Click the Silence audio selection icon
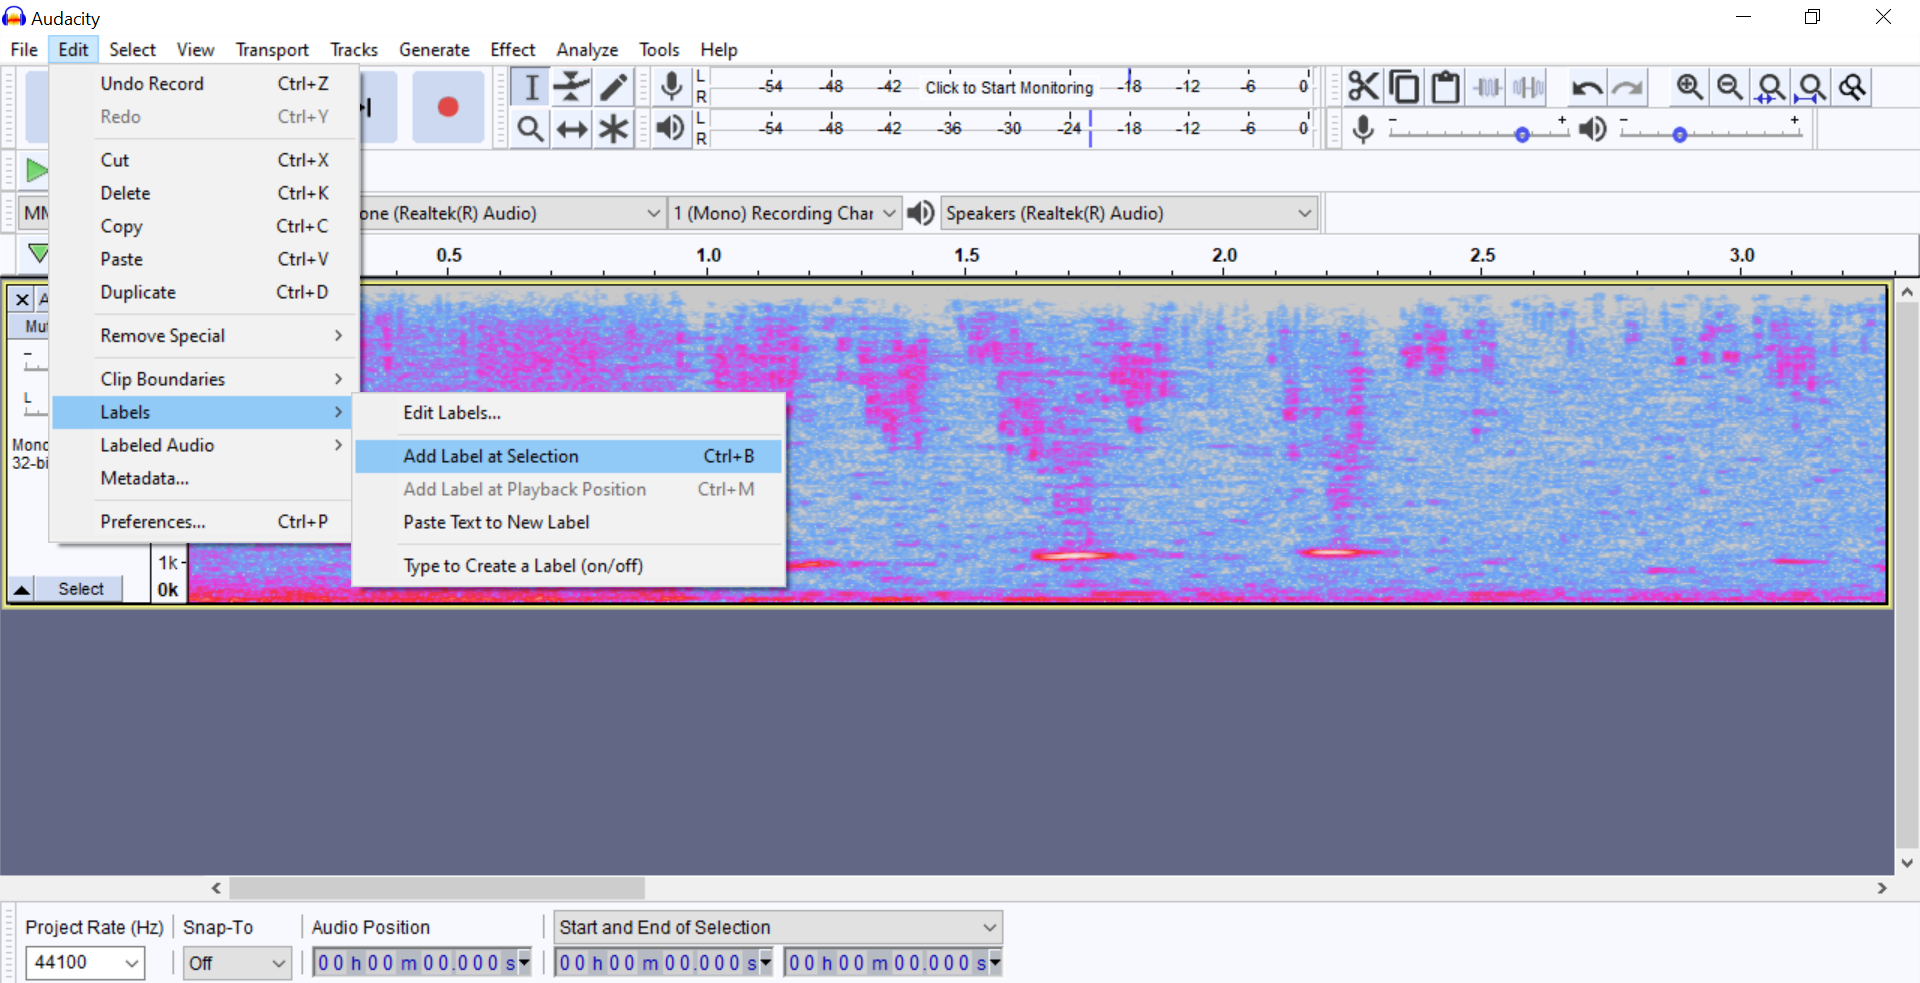 tap(1528, 87)
